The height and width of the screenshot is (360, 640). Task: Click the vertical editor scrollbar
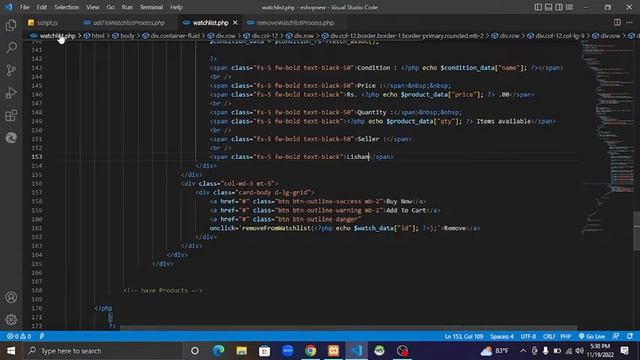pos(636,230)
